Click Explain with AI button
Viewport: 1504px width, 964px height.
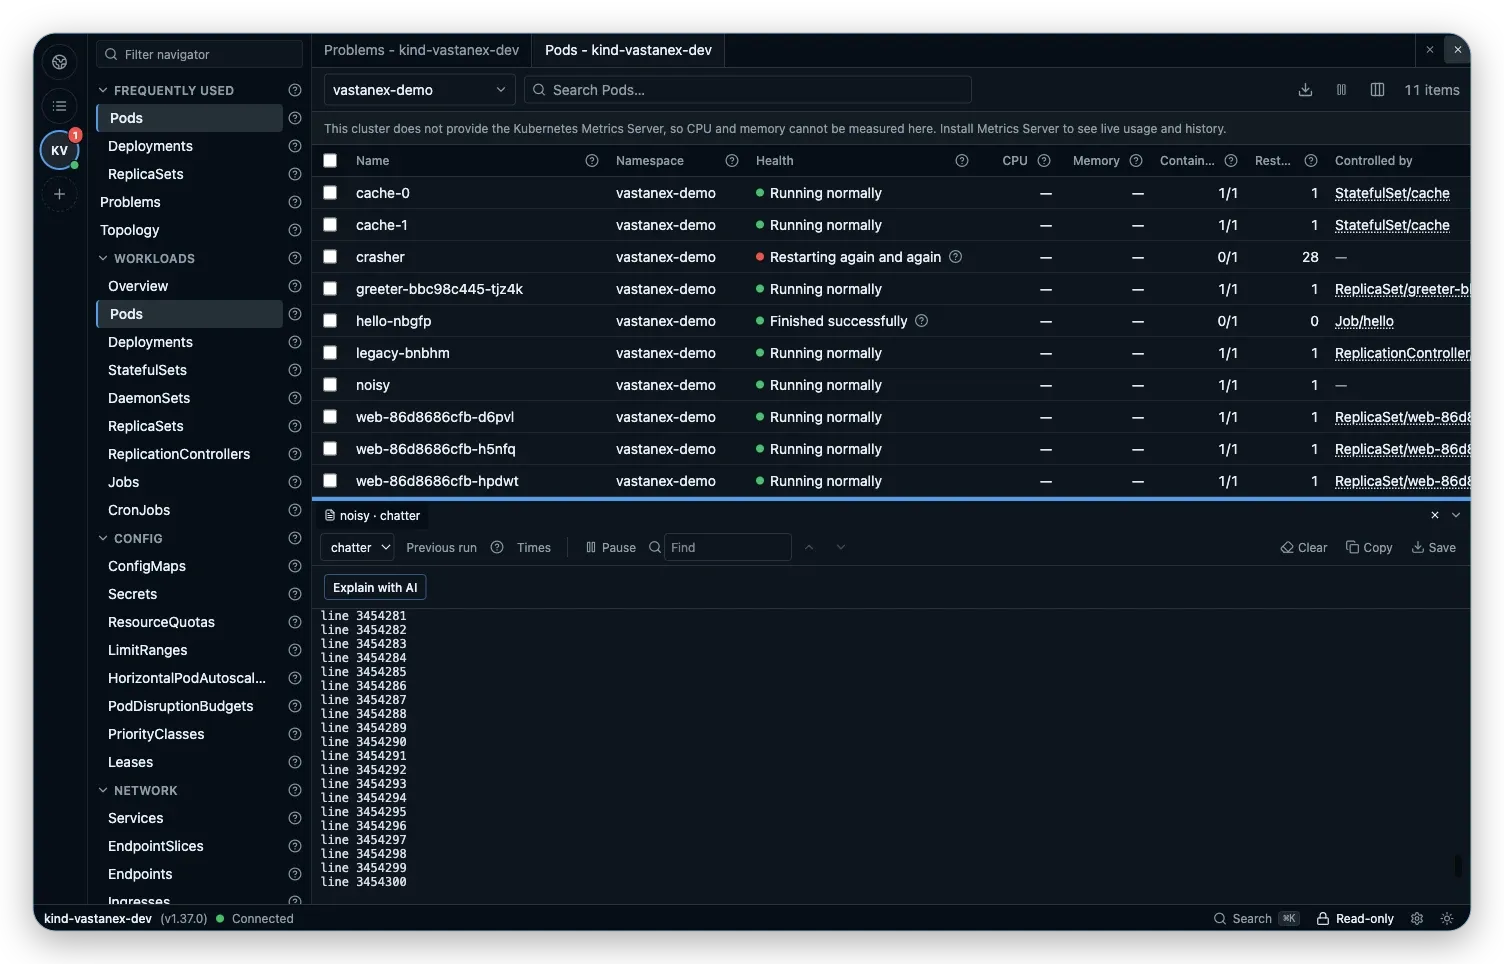[x=375, y=588]
